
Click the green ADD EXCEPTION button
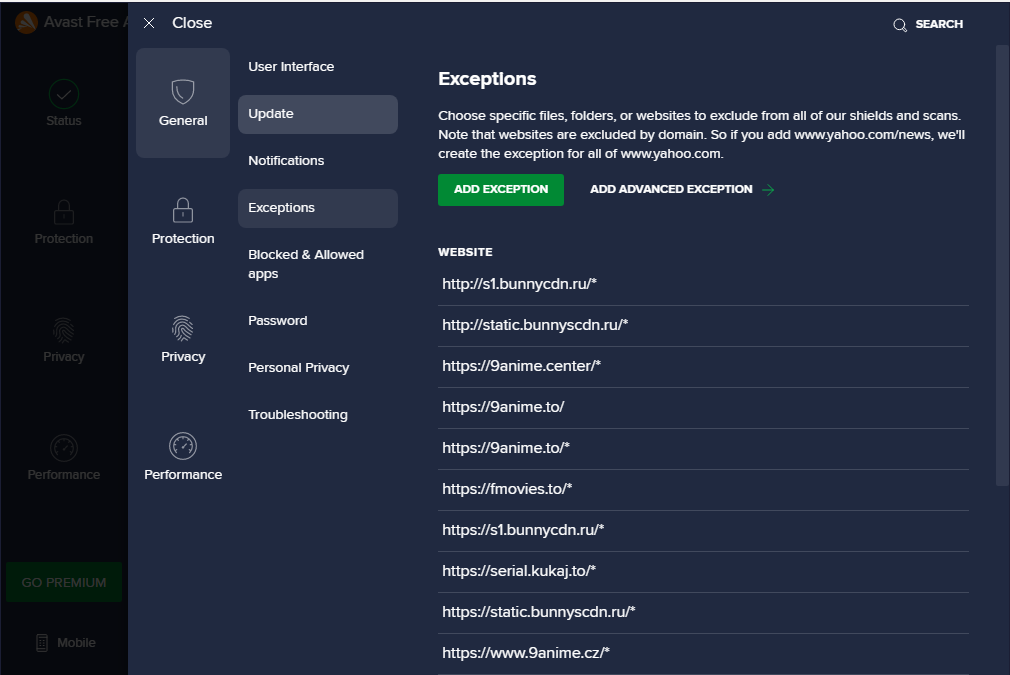[x=501, y=189]
